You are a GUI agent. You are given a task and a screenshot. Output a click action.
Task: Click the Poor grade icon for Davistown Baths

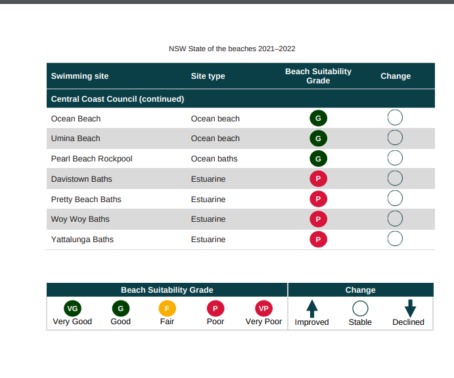[318, 179]
